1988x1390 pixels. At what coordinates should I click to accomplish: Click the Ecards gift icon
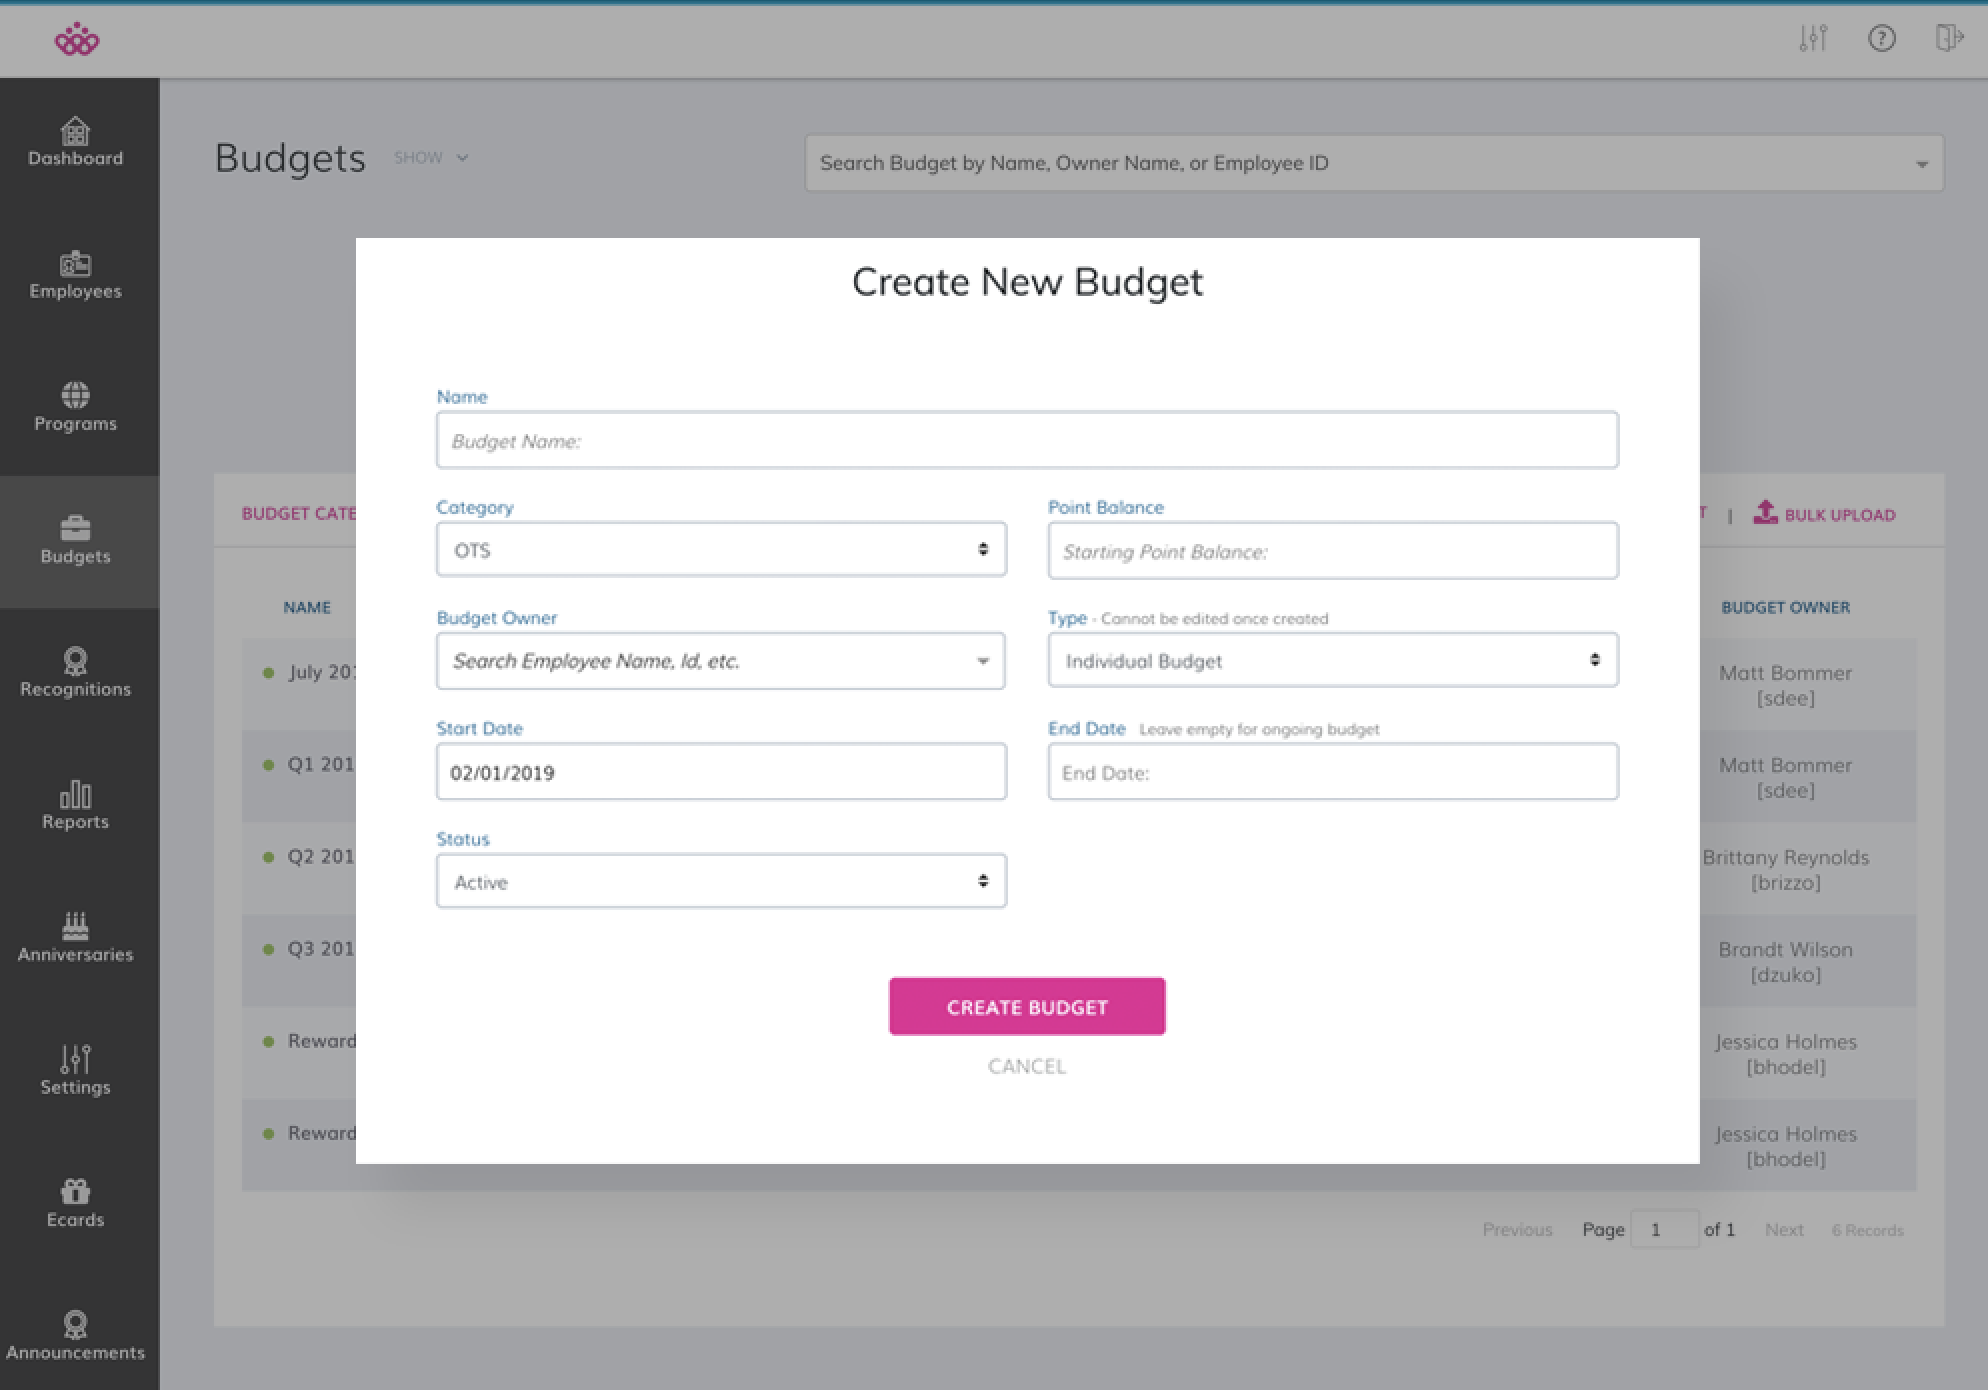pyautogui.click(x=75, y=1192)
